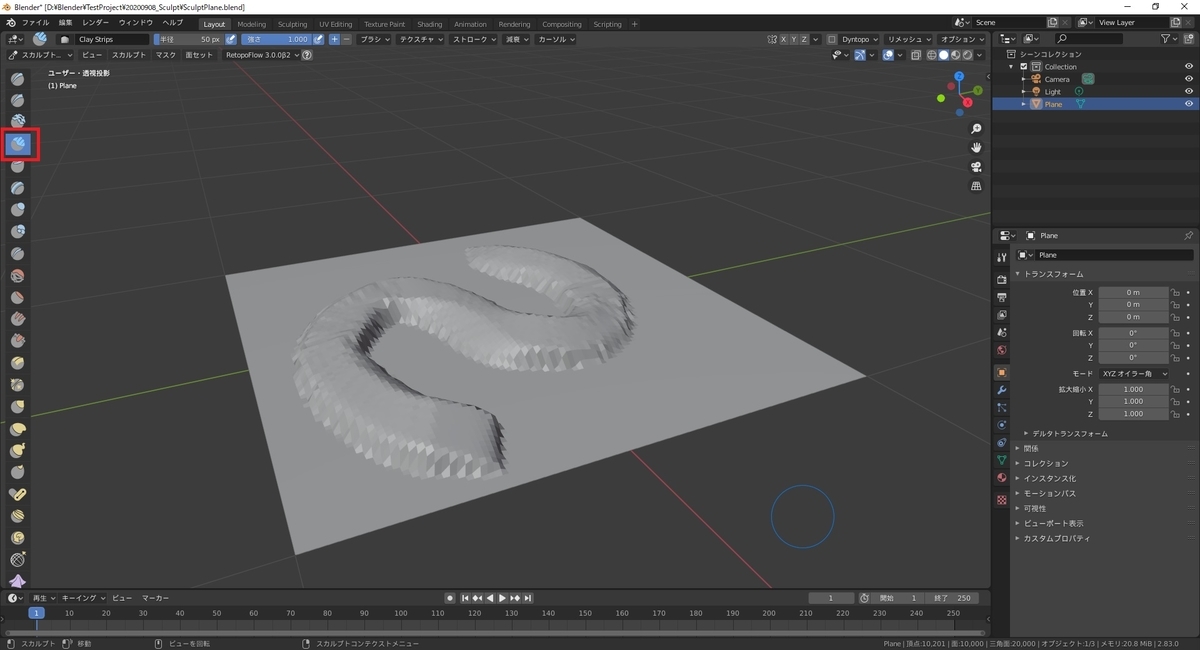The height and width of the screenshot is (650, 1200).
Task: Expand デルタトランスフォーム panel
Action: click(x=1068, y=434)
